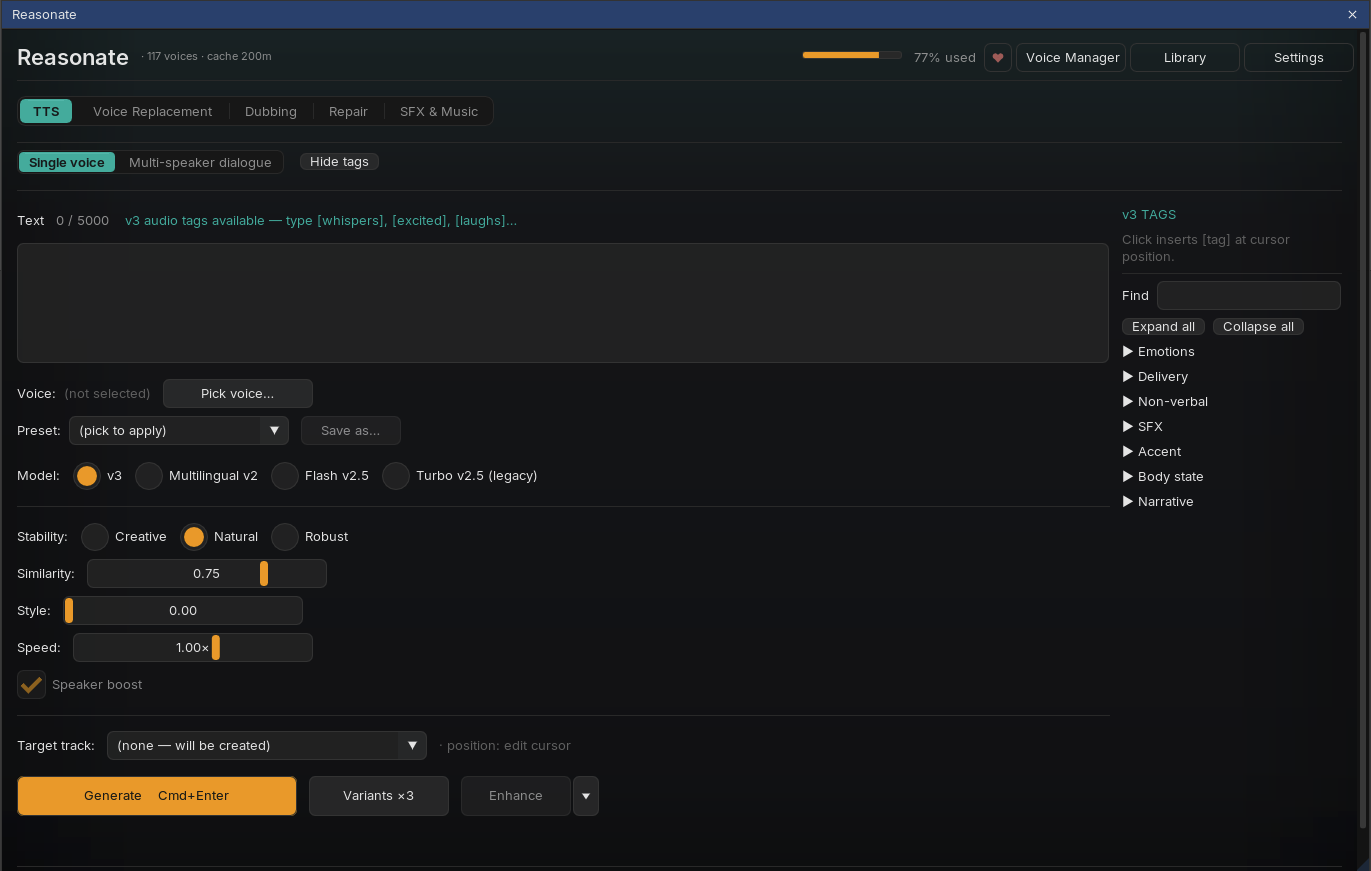The width and height of the screenshot is (1371, 871).
Task: Select the Multilingual v2 model
Action: 149,476
